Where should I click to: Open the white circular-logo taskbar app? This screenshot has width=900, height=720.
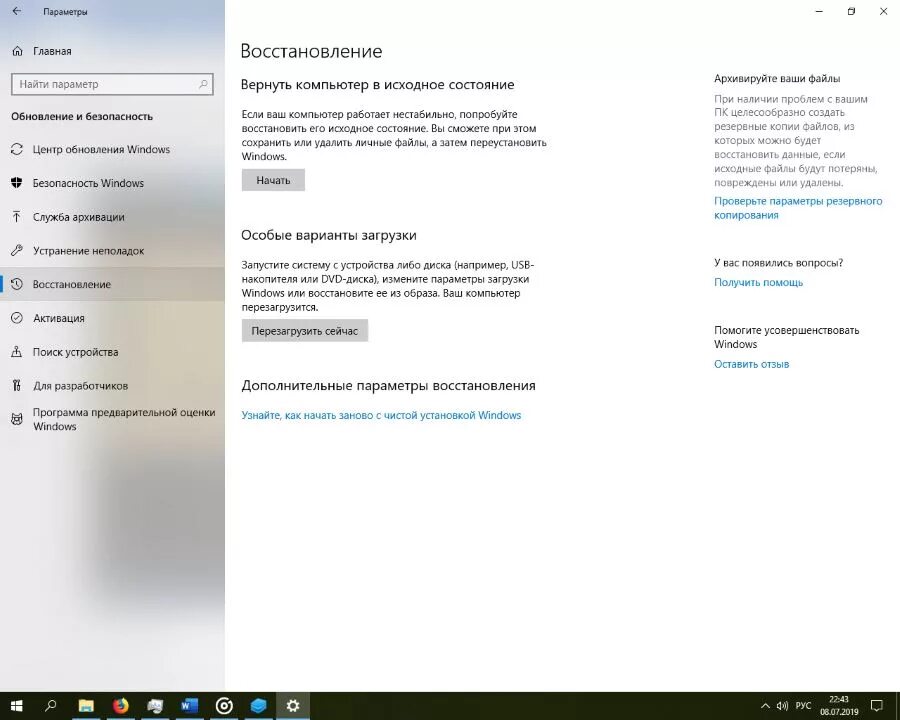224,706
